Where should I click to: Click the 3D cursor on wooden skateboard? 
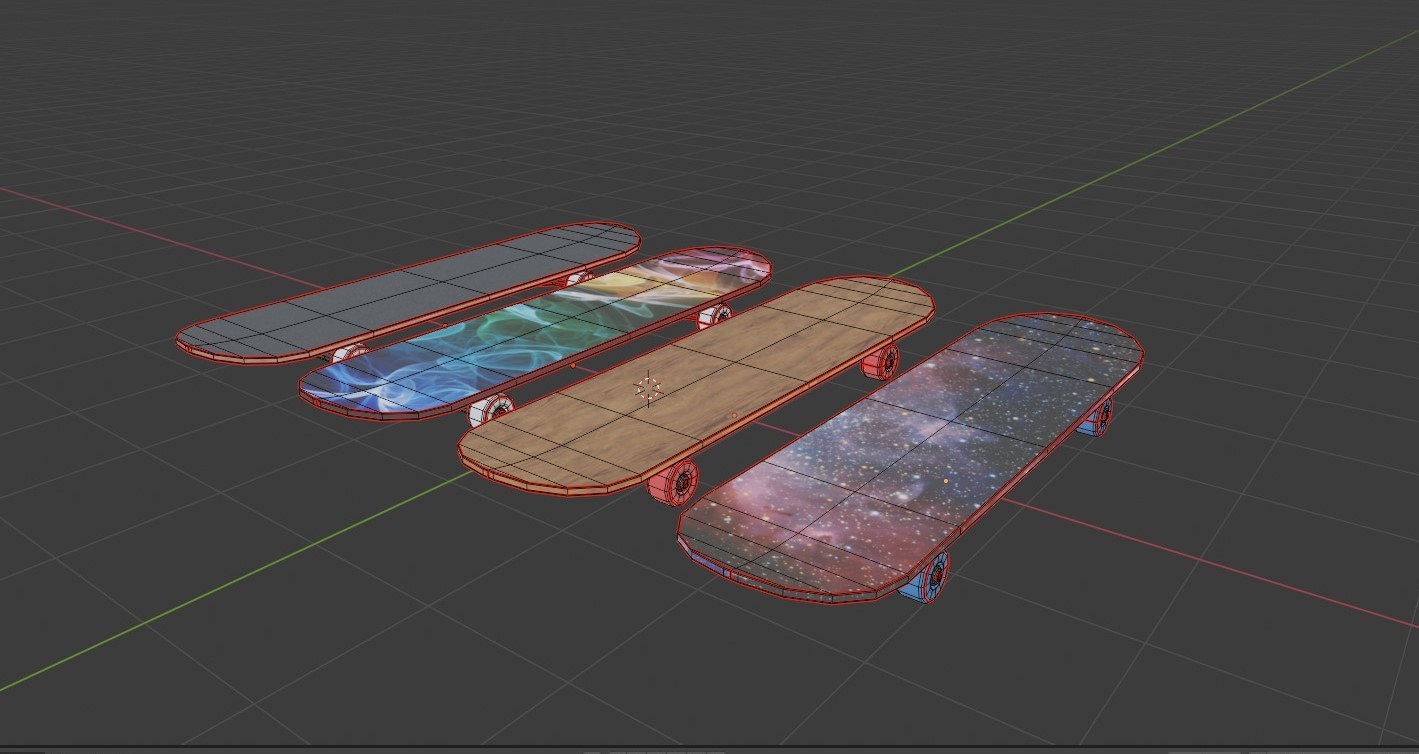point(647,388)
